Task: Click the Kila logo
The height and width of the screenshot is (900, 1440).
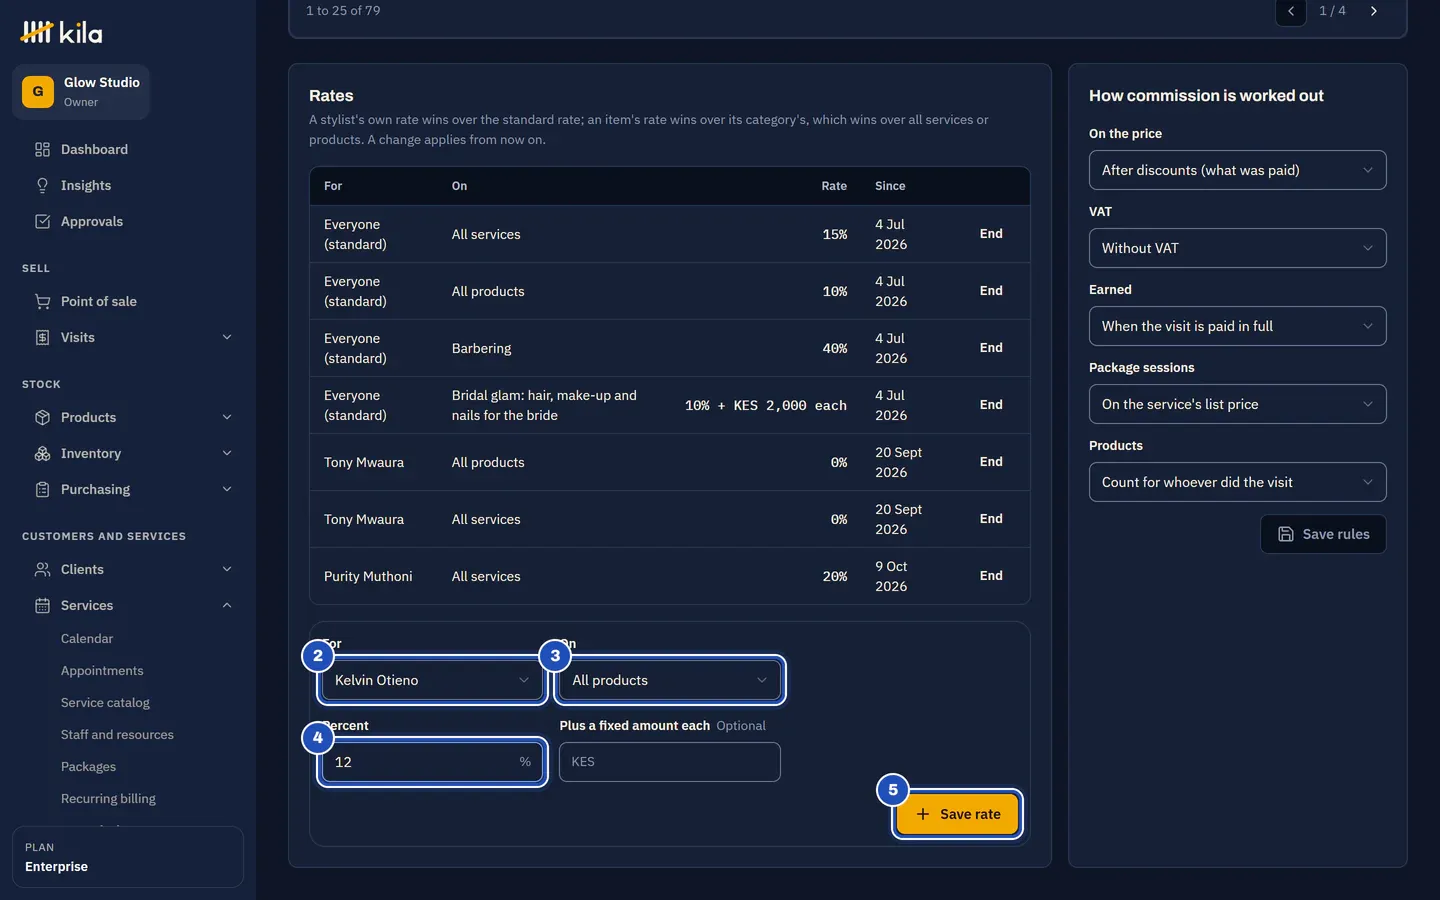Action: point(61,33)
